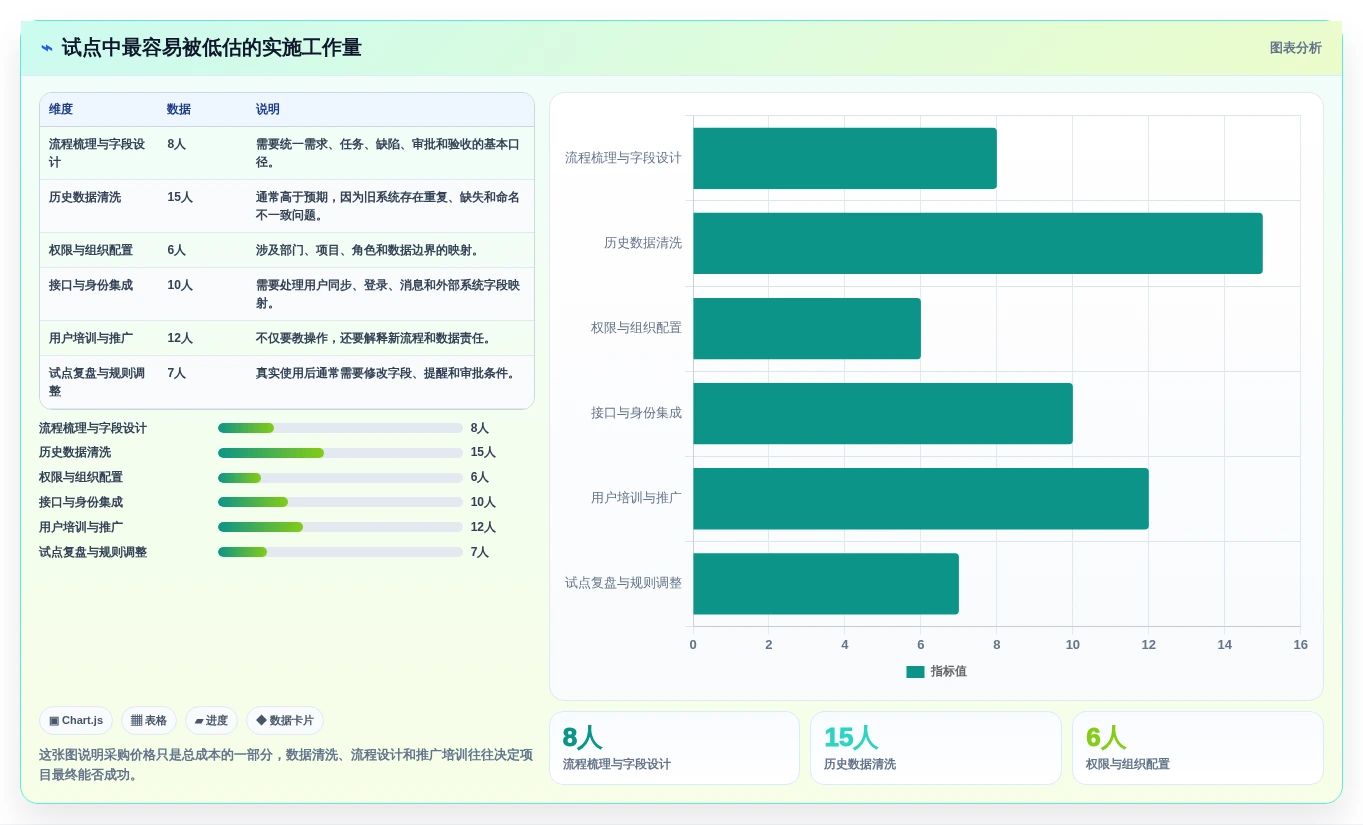Click the 6人 value beside the progress bar
The image size is (1363, 825).
pos(480,478)
